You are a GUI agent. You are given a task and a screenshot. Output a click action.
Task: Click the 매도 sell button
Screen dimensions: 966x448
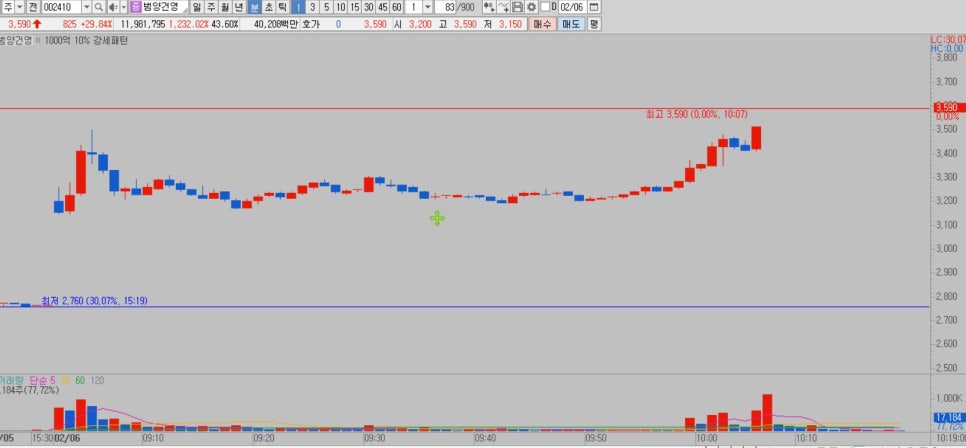570,23
